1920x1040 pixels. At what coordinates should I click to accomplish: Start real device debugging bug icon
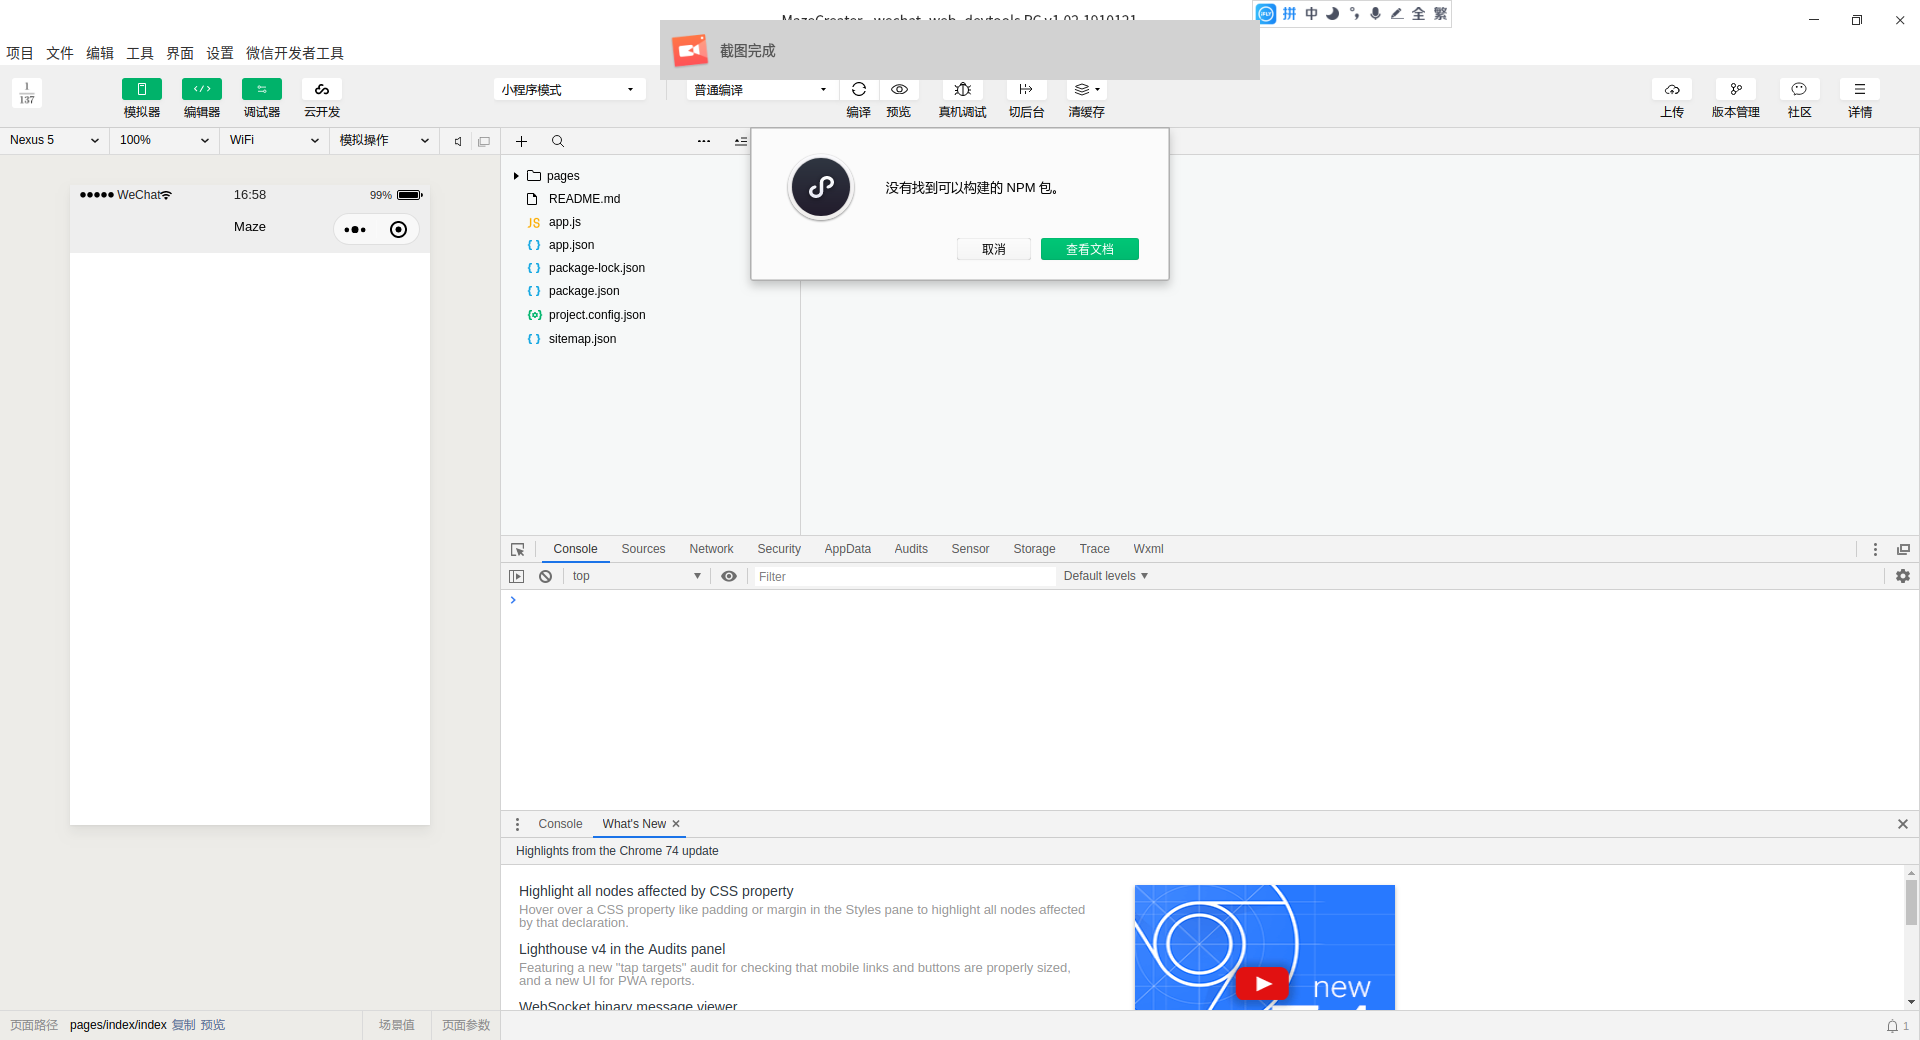click(962, 89)
